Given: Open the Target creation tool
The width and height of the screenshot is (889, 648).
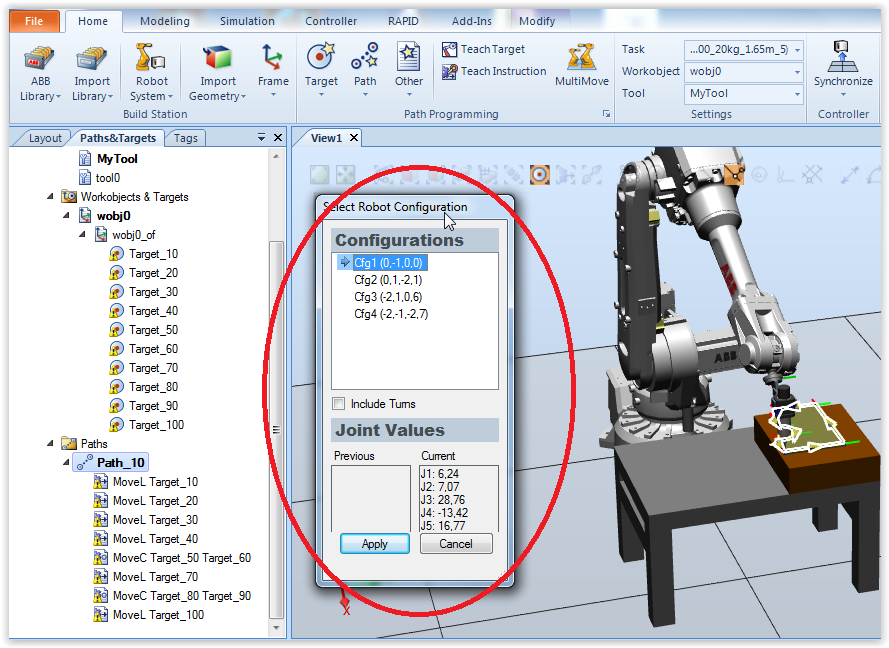Looking at the screenshot, I should (x=321, y=71).
